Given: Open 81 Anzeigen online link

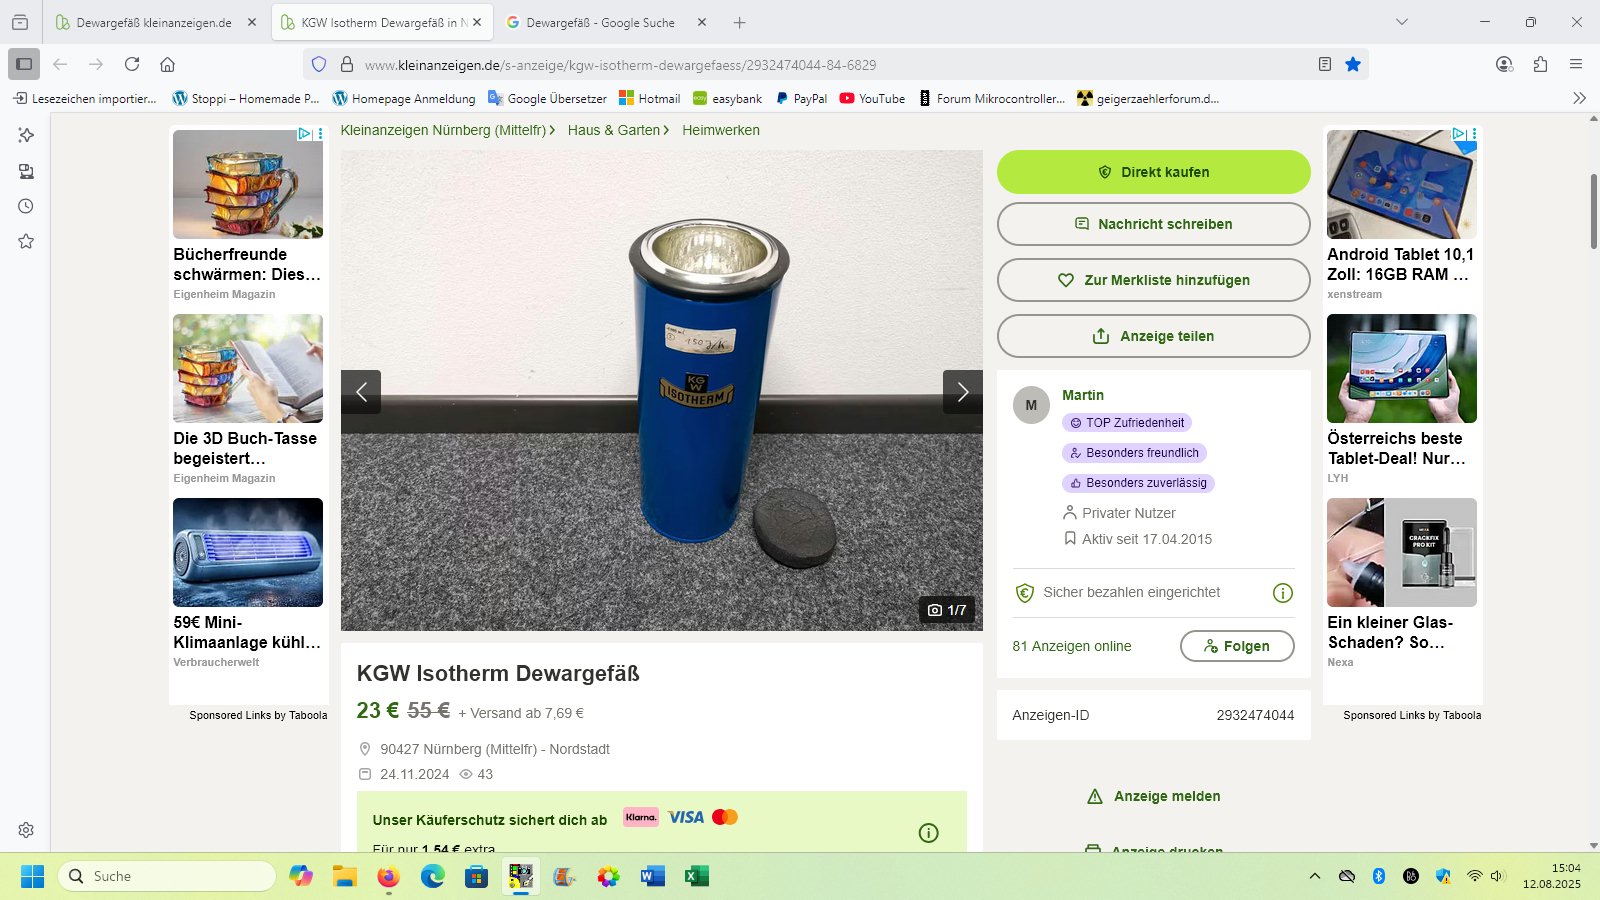Looking at the screenshot, I should [1072, 646].
